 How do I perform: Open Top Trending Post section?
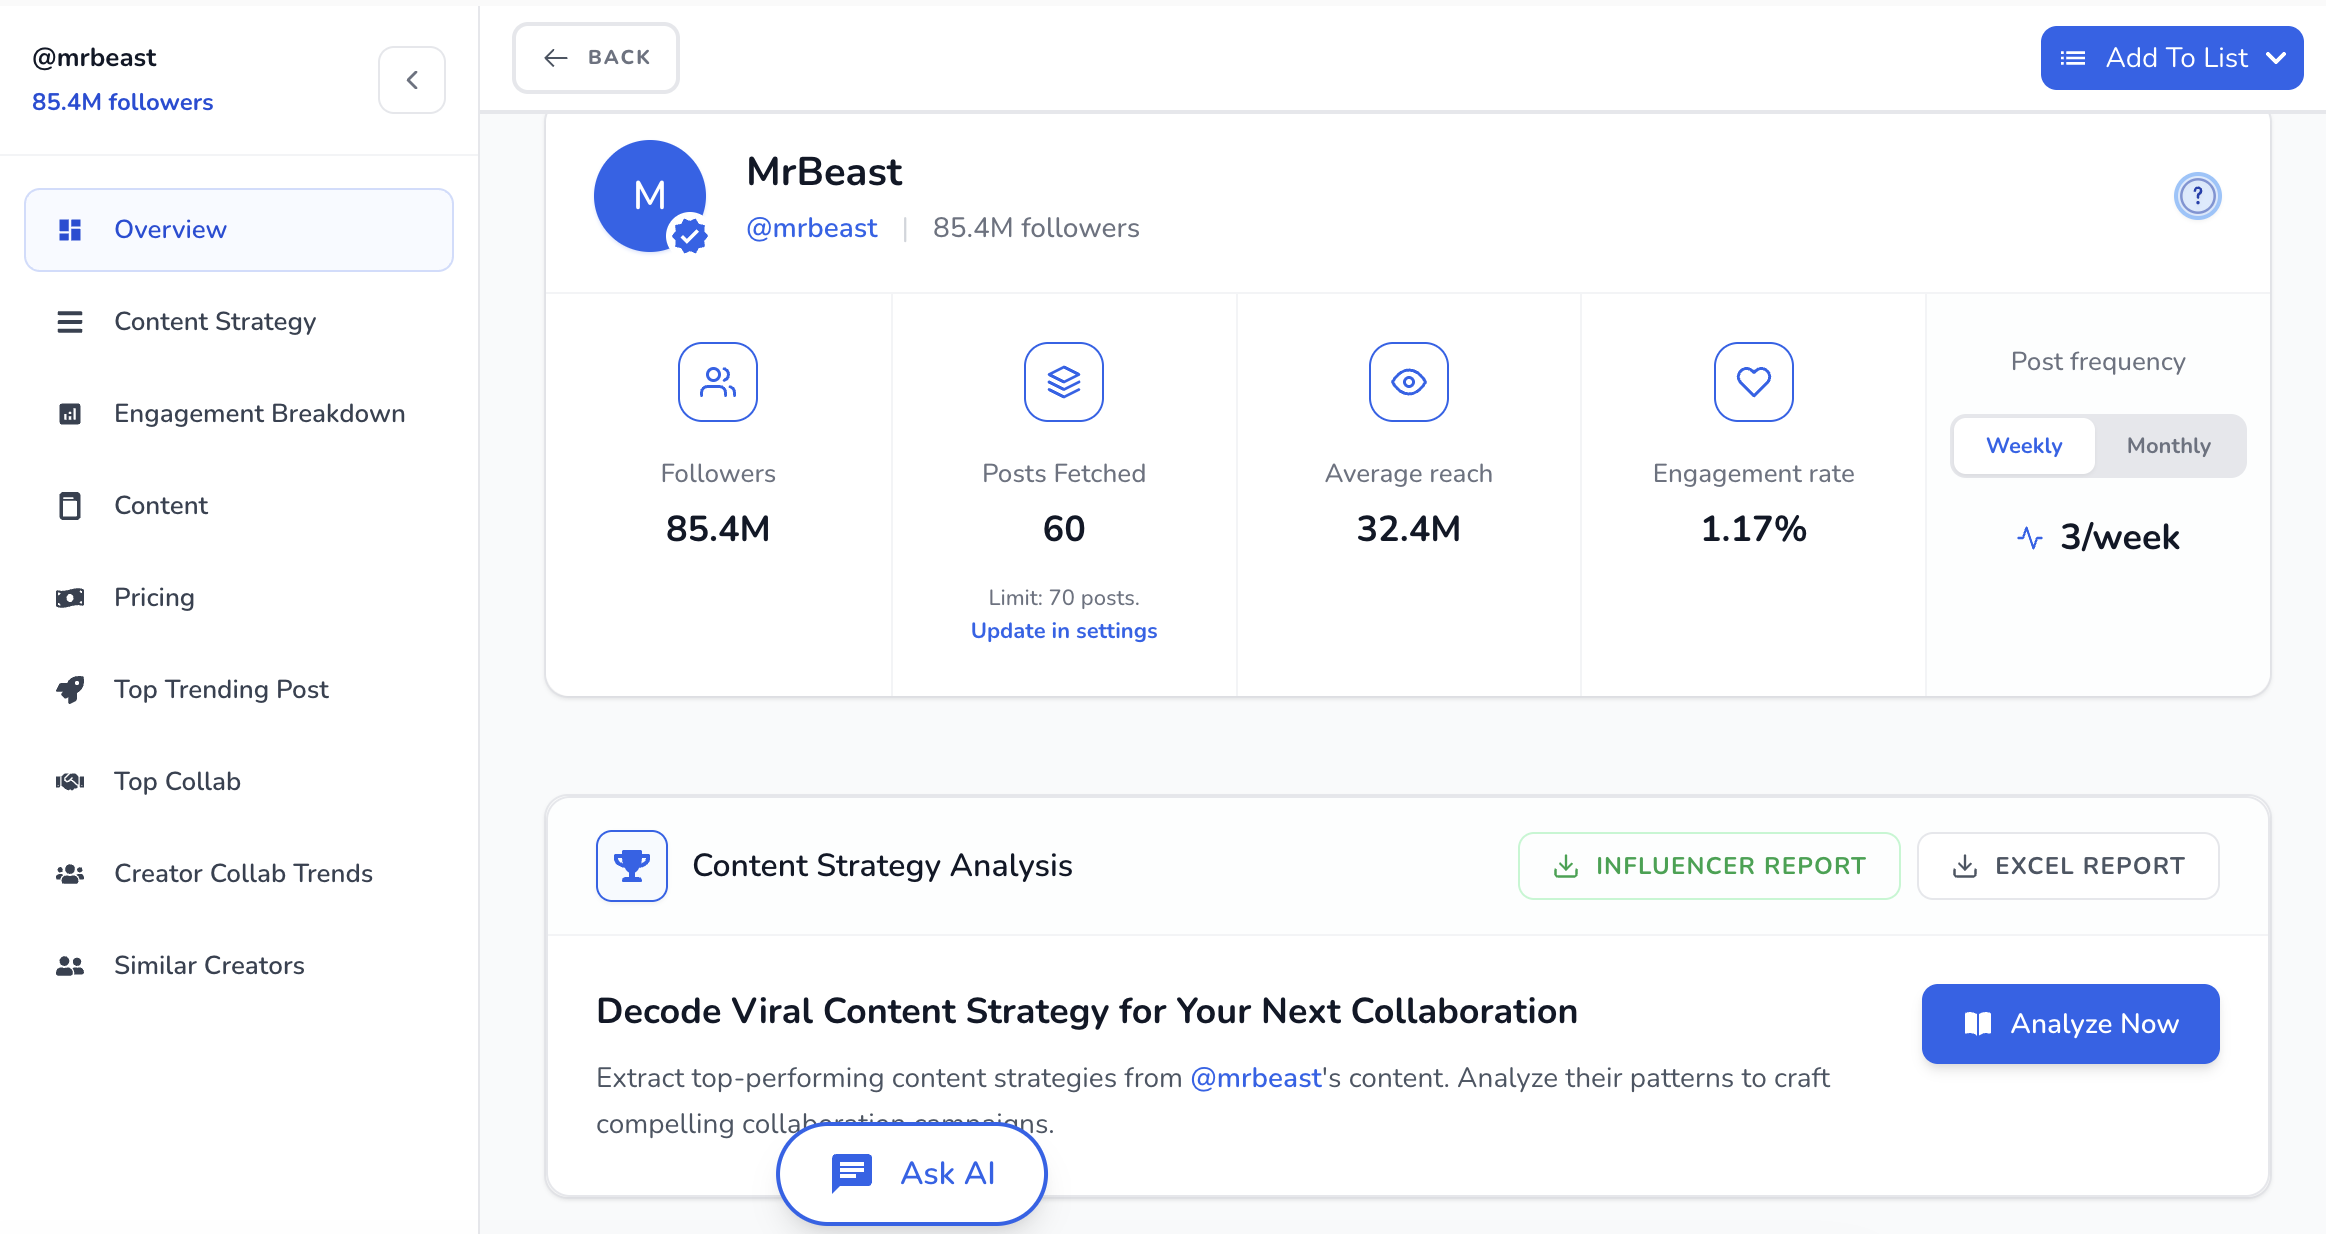pyautogui.click(x=239, y=690)
